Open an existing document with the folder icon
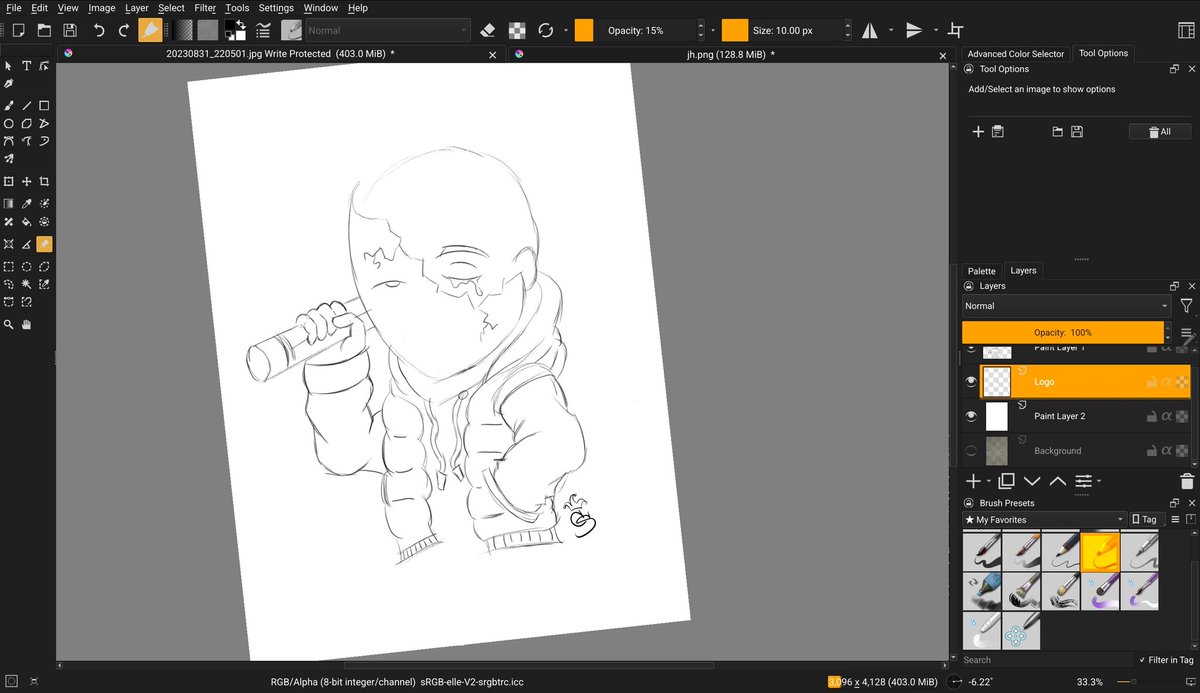The image size is (1200, 693). (44, 31)
